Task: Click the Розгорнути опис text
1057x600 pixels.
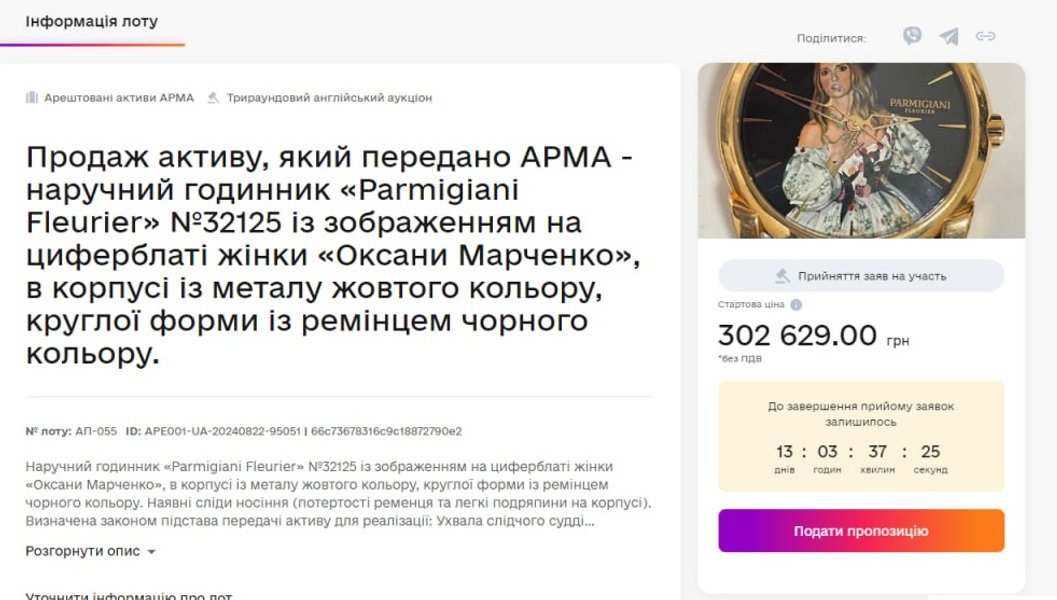Action: (x=83, y=551)
